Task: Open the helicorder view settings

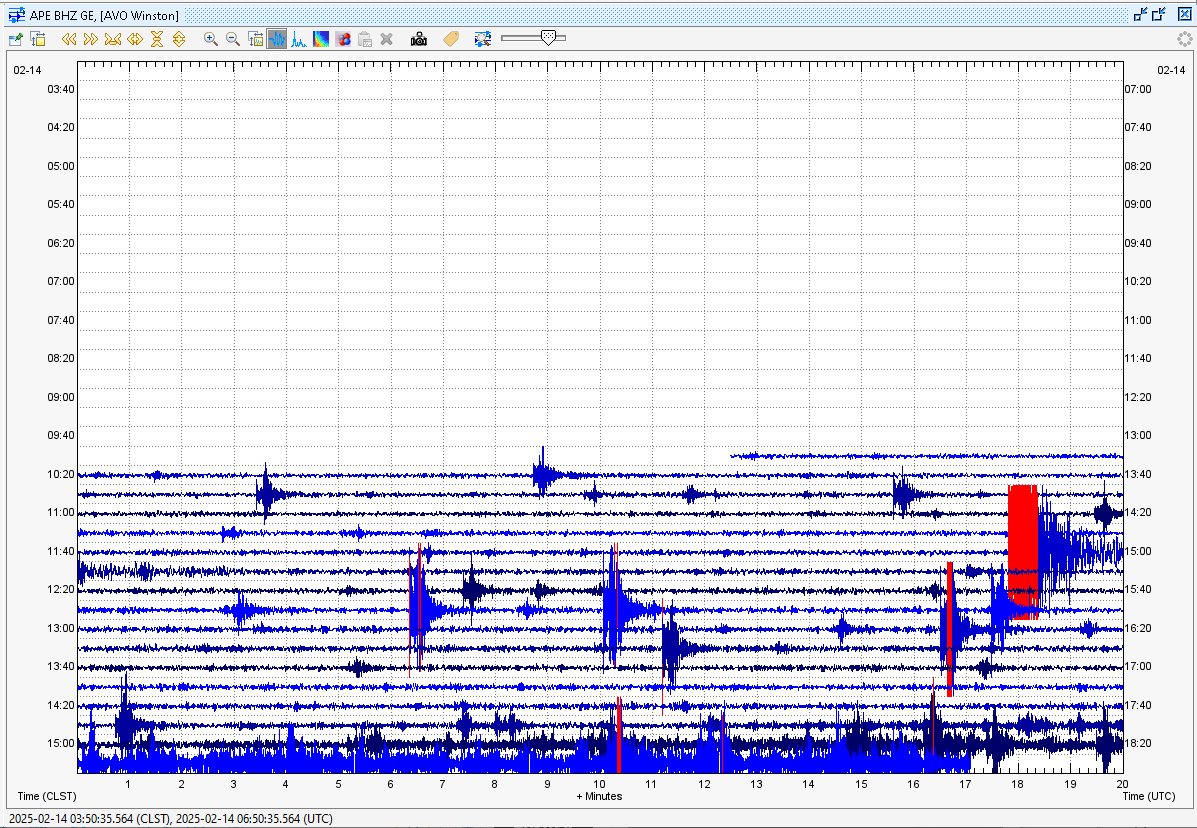Action: click(15, 39)
